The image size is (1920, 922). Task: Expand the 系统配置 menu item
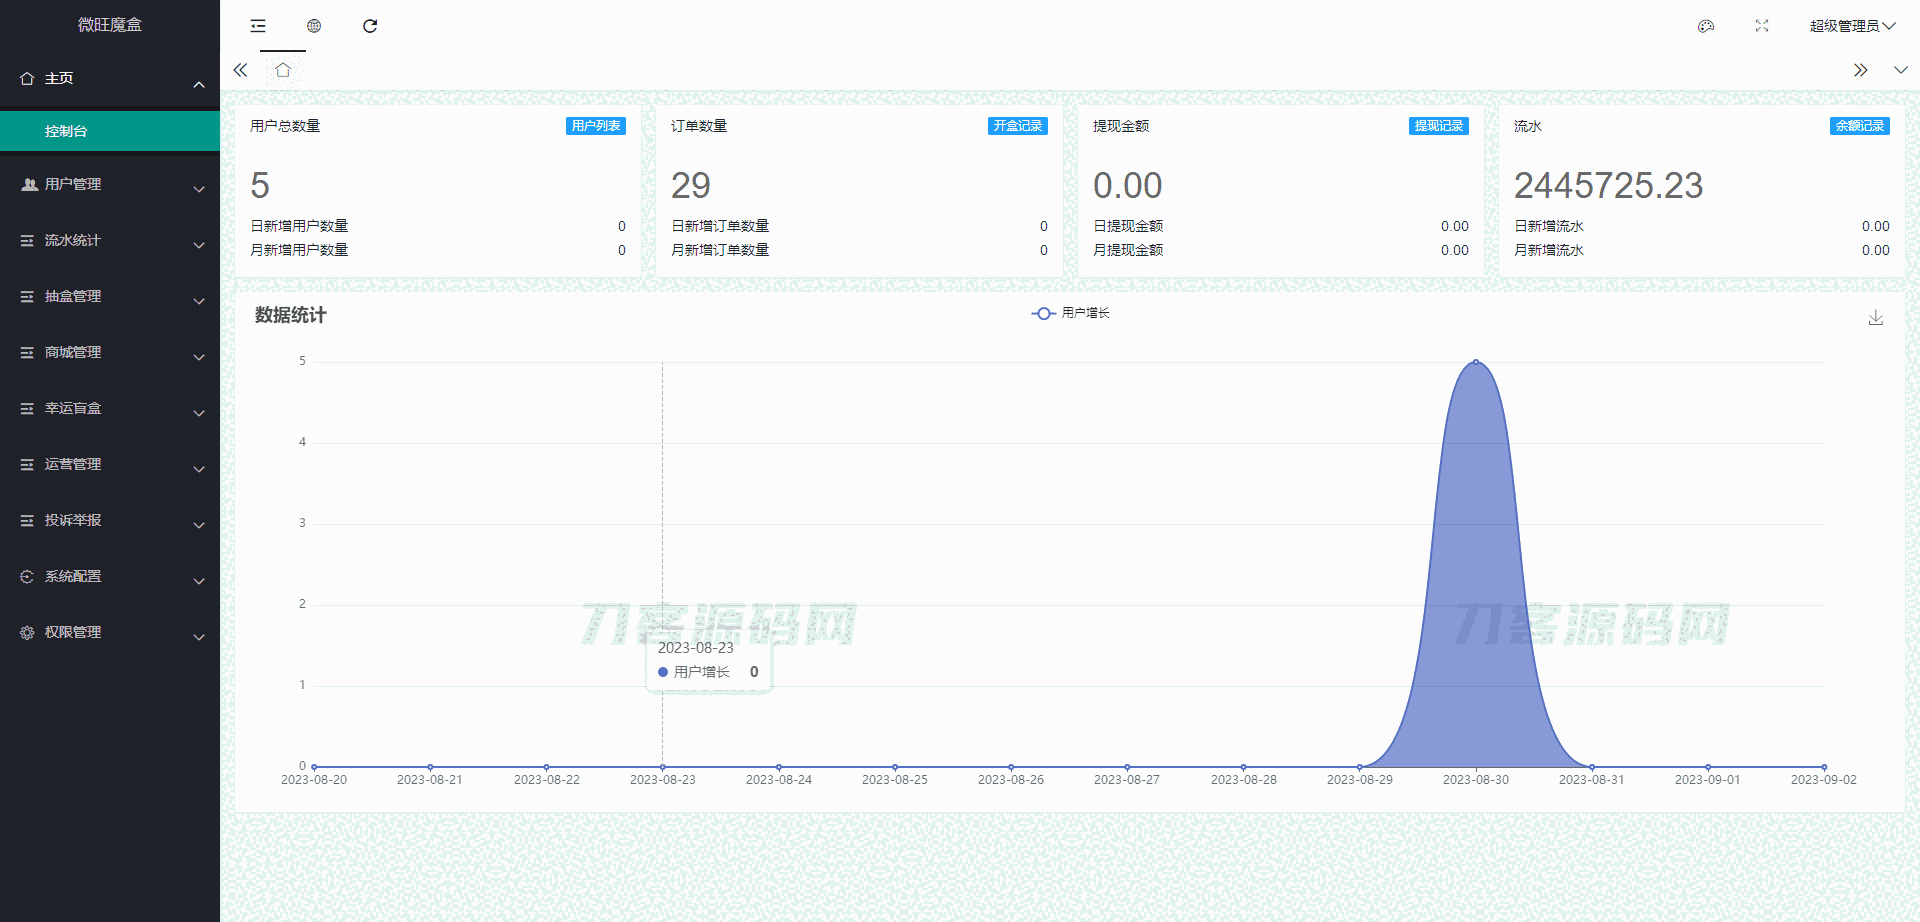tap(110, 577)
